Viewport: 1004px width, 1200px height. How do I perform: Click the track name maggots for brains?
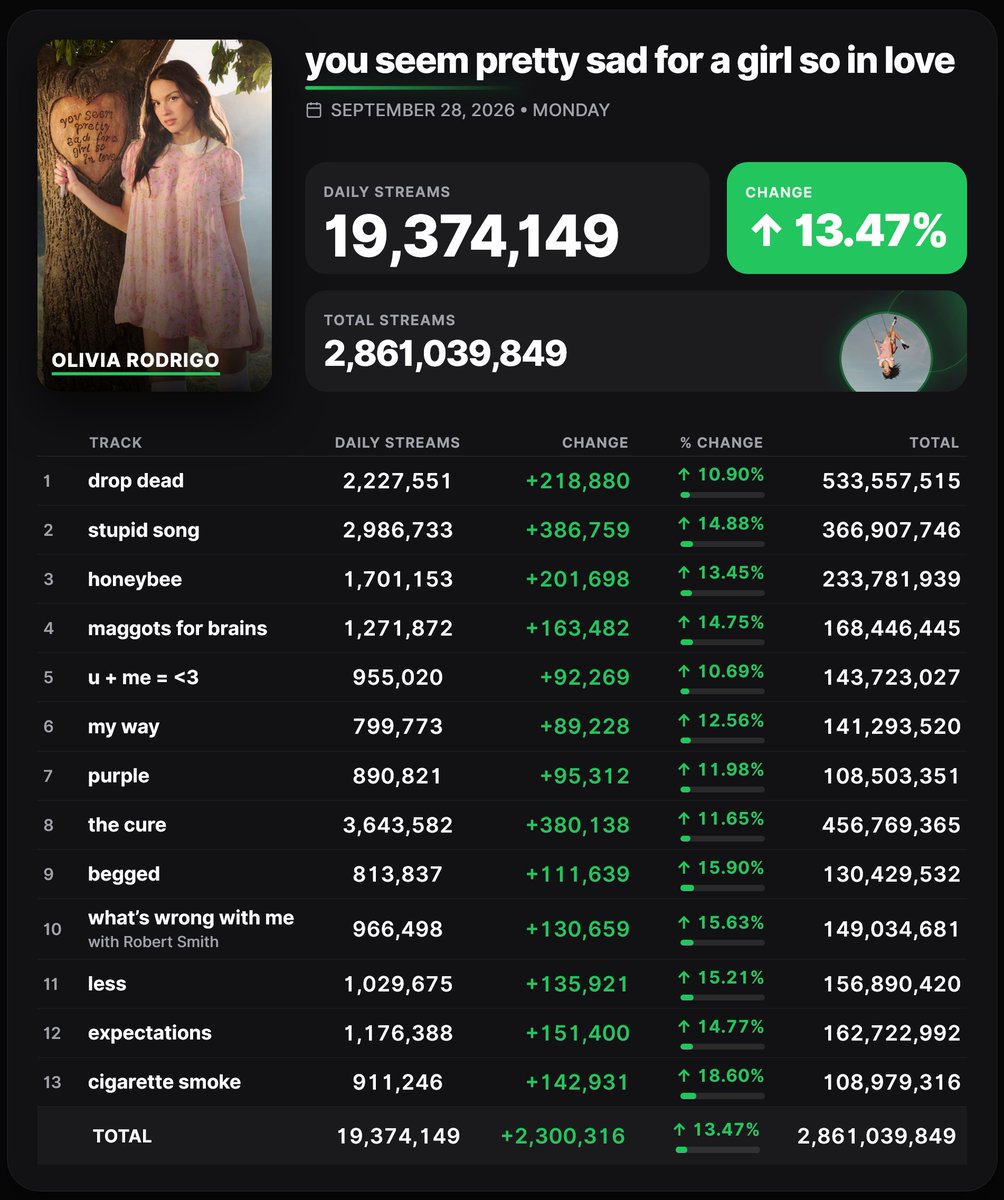[x=178, y=628]
